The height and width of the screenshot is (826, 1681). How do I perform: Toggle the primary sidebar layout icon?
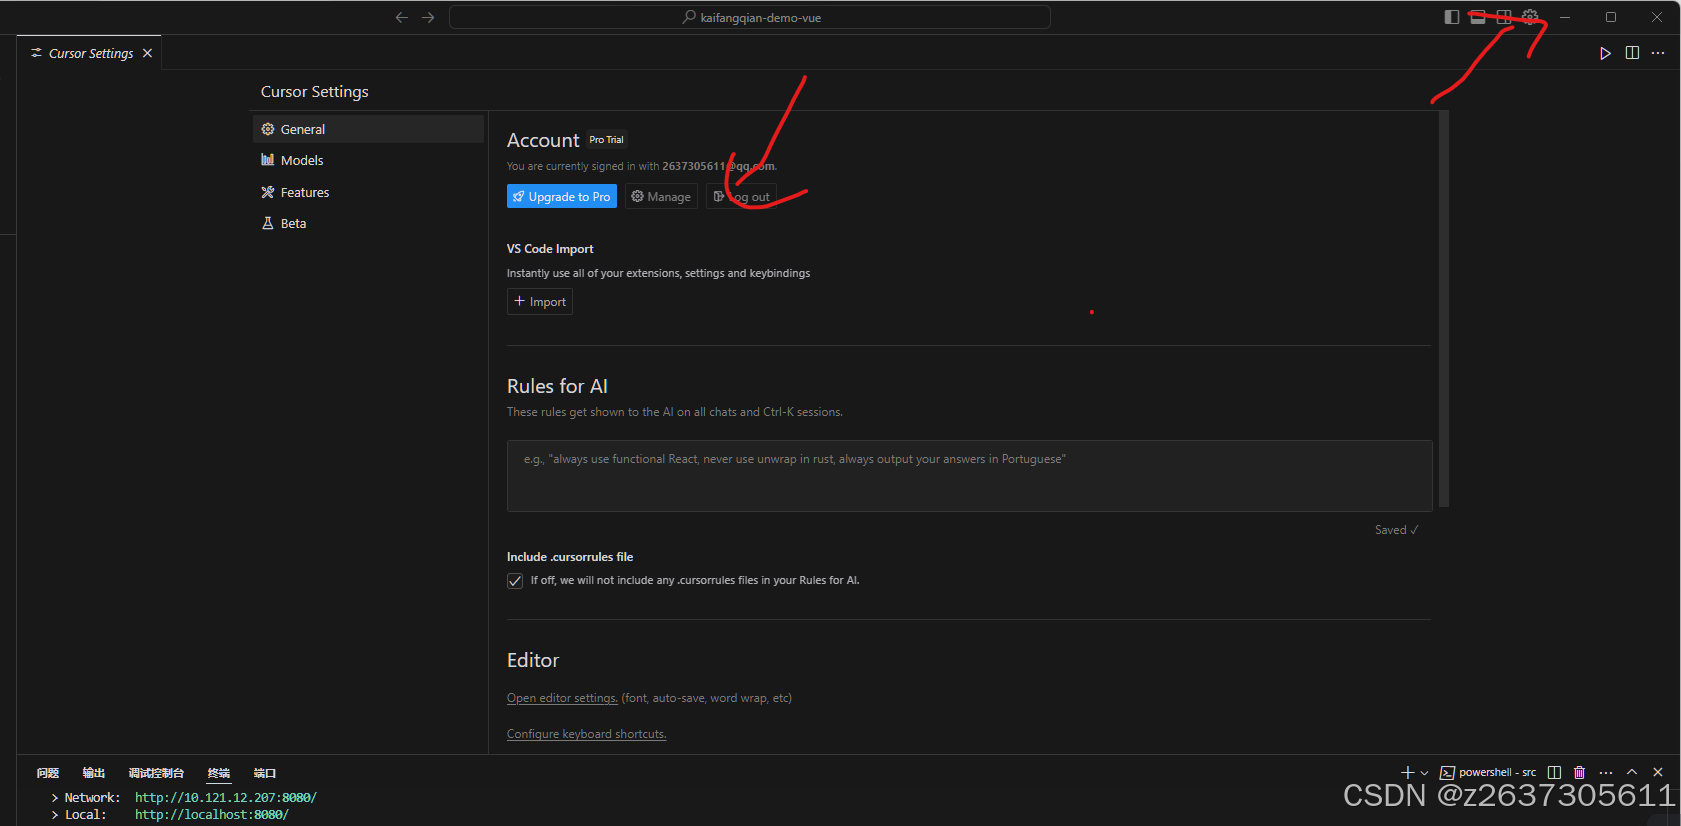pyautogui.click(x=1452, y=17)
